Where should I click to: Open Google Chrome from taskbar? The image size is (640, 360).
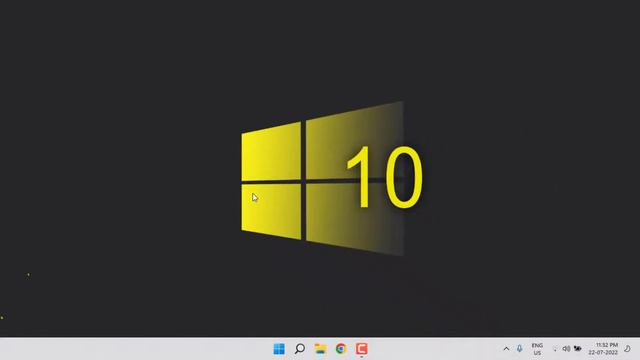tap(341, 349)
